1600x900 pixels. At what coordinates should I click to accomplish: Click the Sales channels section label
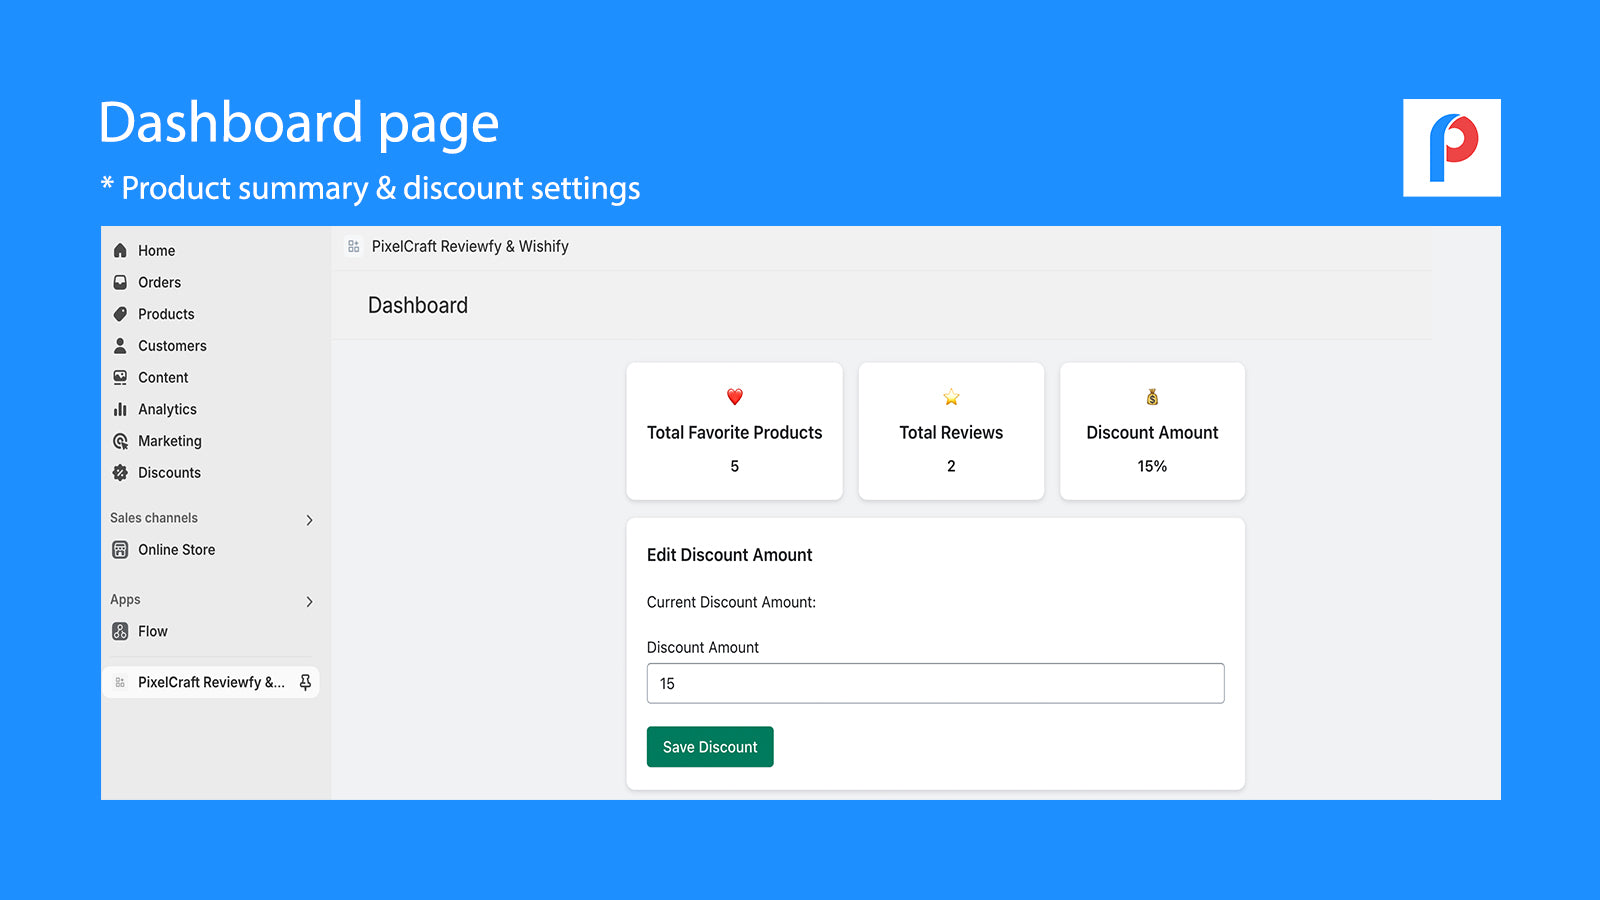pos(154,518)
